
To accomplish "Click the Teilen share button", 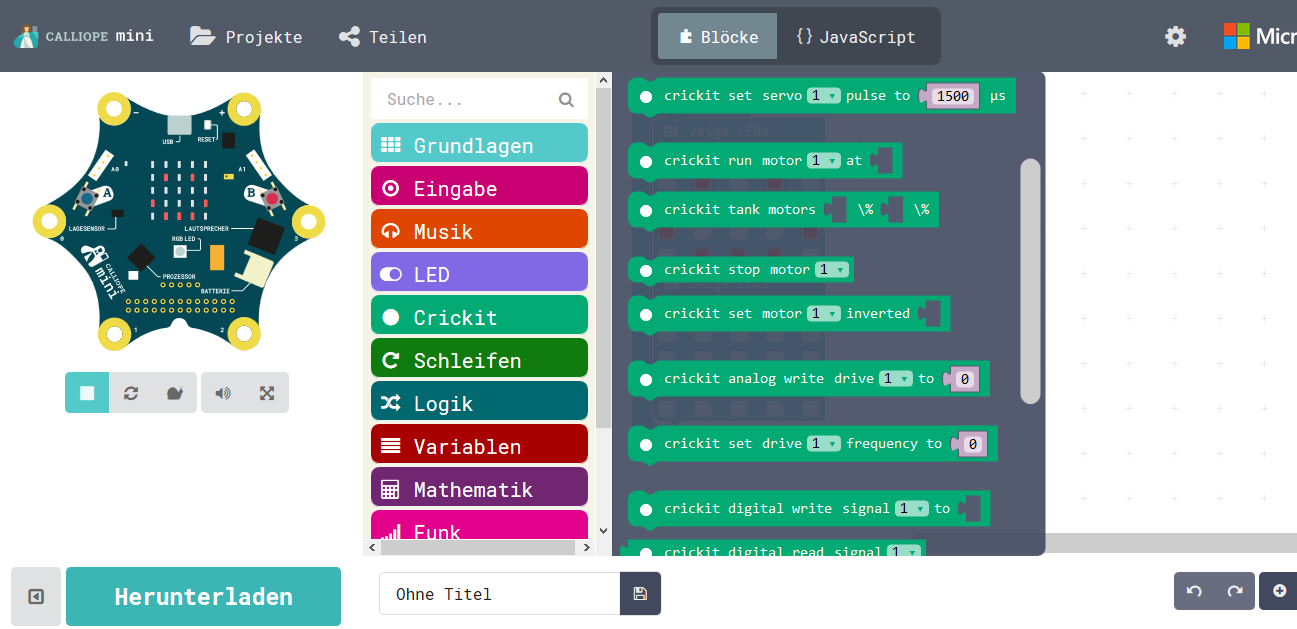I will click(383, 37).
